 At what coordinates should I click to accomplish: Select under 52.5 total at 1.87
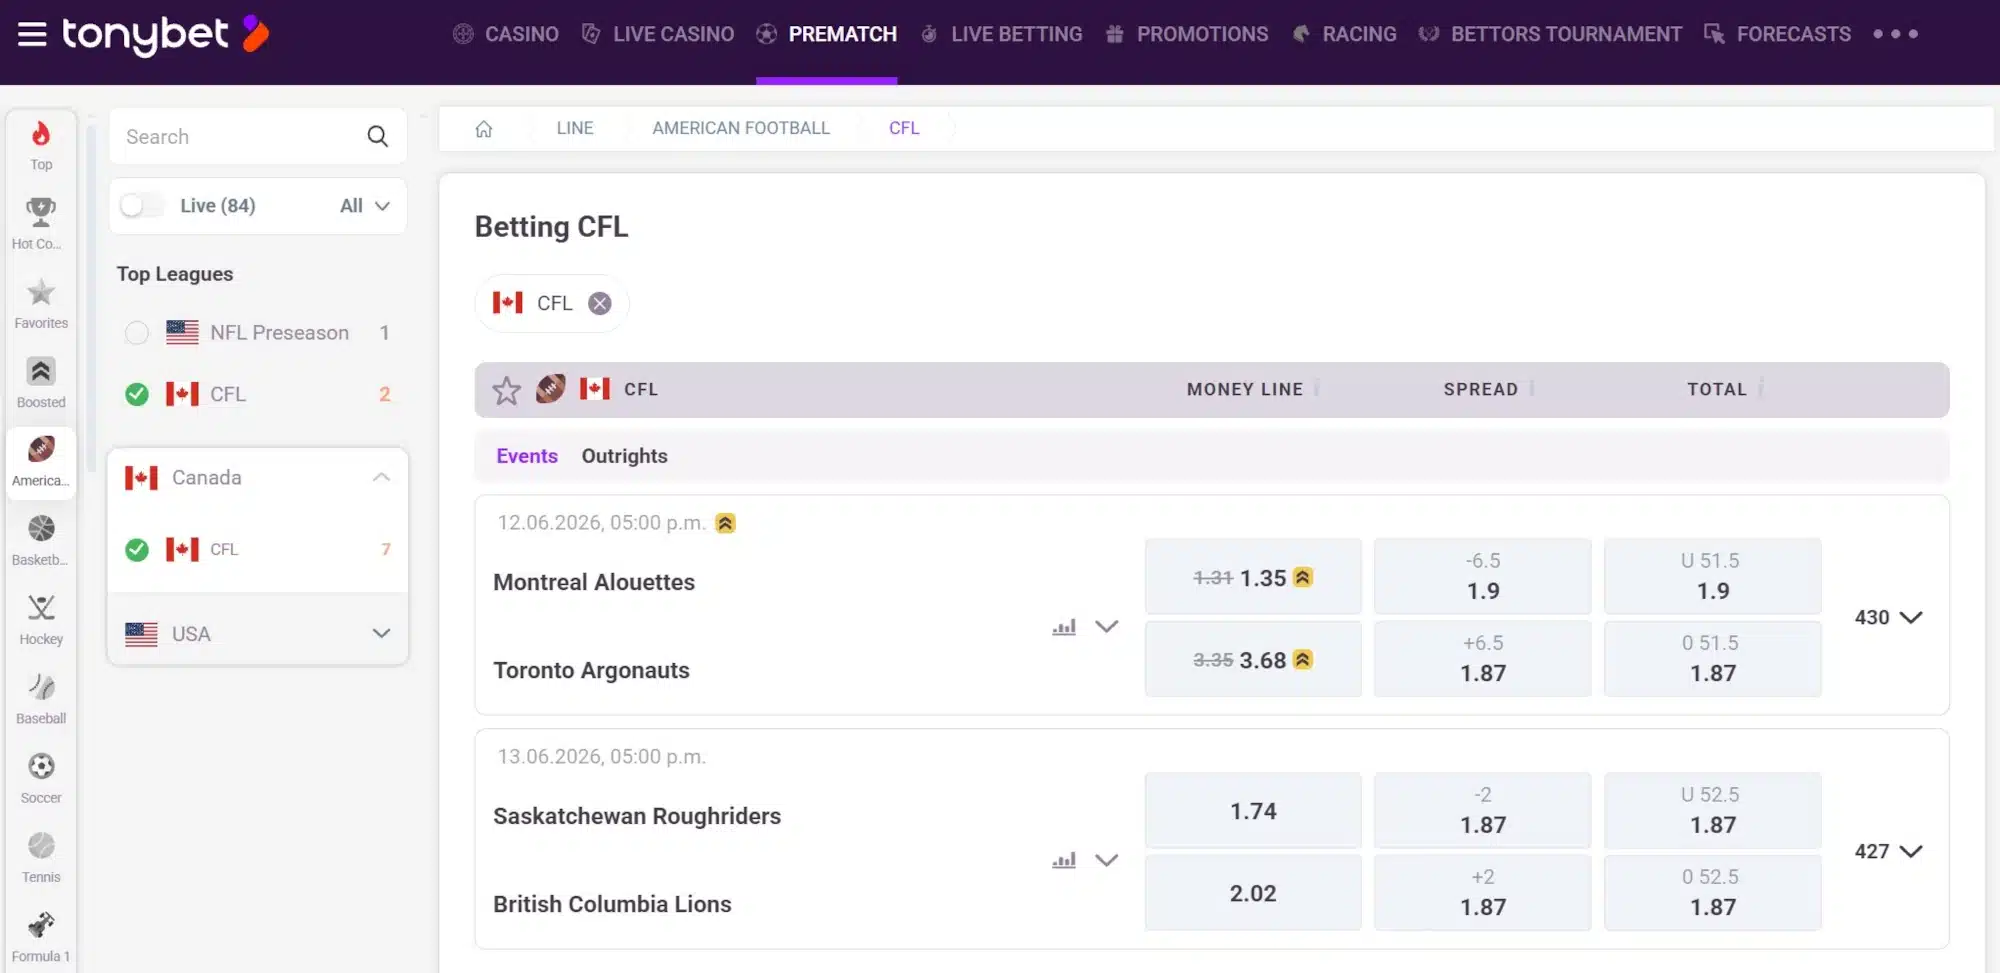1713,811
